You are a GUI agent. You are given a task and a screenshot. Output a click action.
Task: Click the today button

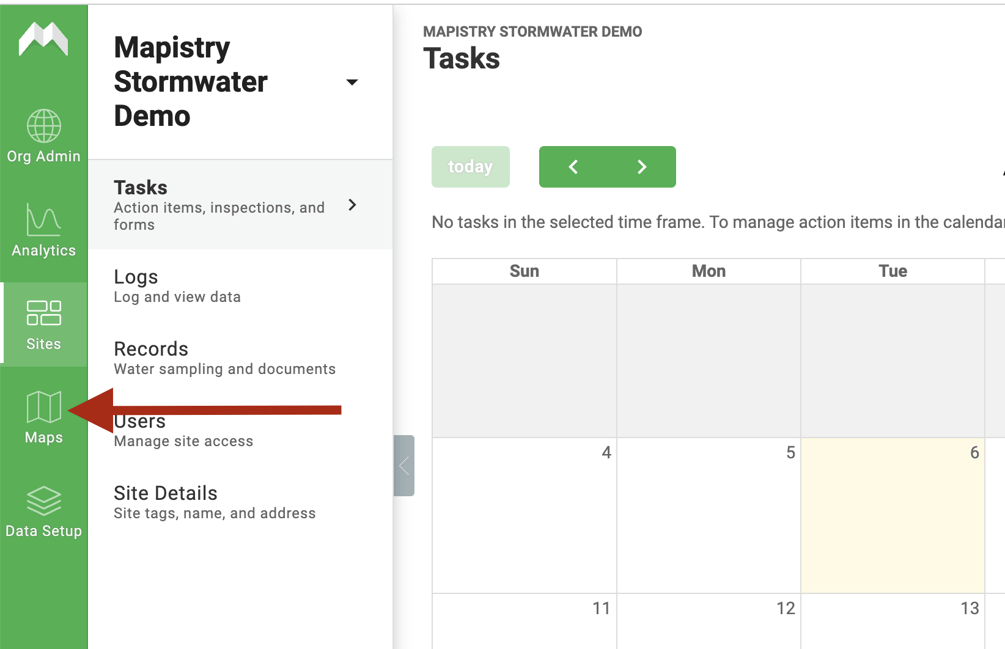470,167
